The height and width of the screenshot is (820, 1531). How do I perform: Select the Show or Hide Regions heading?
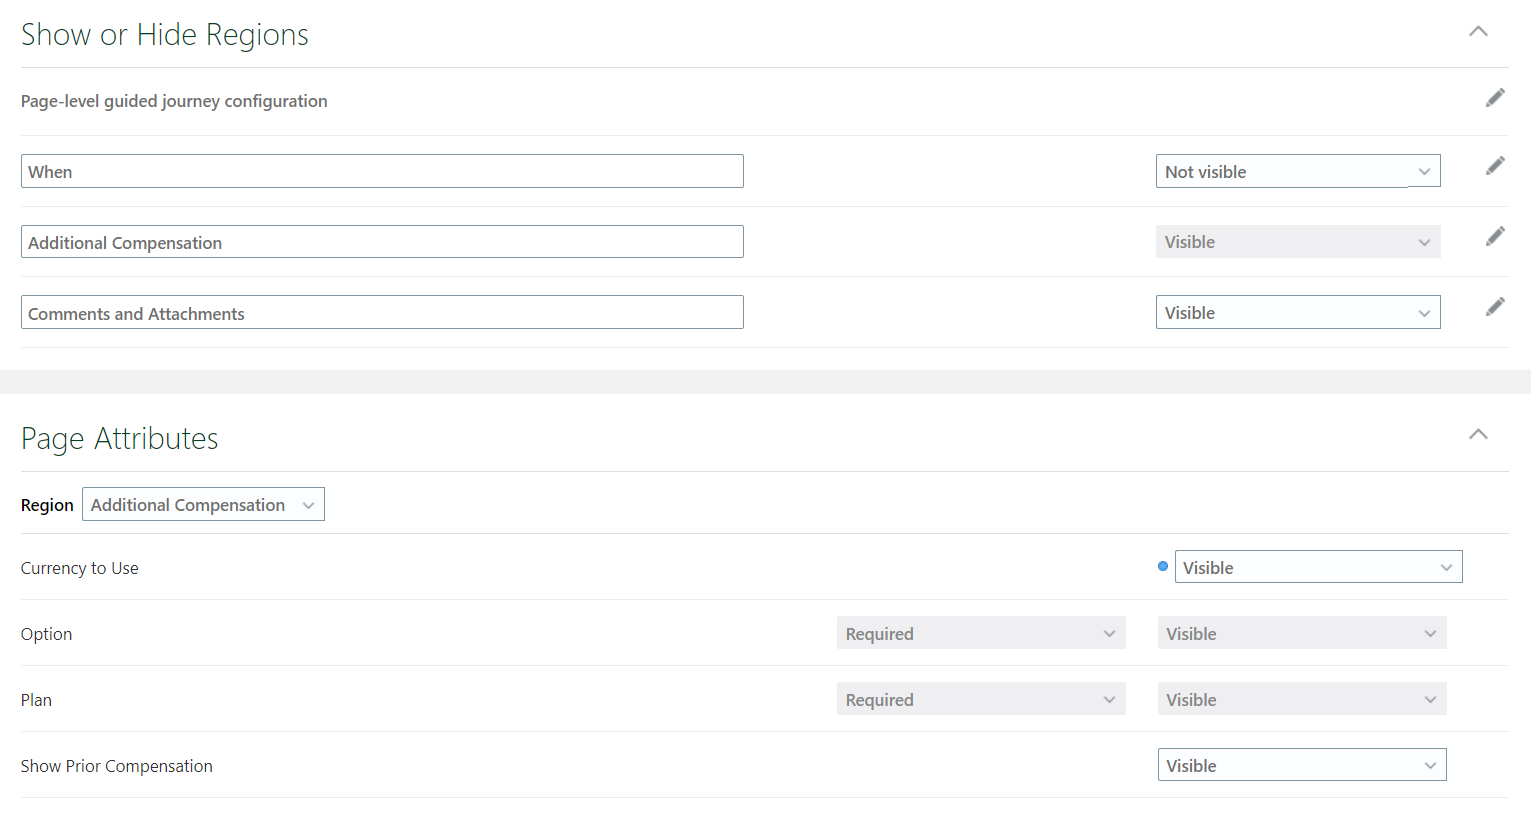164,34
